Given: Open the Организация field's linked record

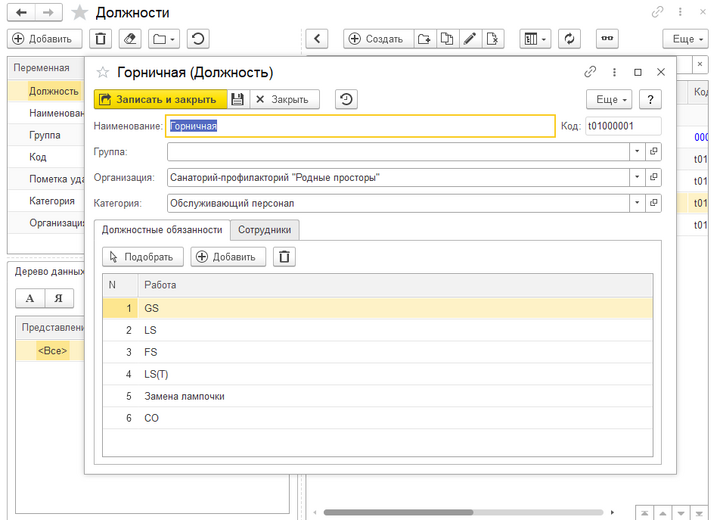Looking at the screenshot, I should 654,177.
